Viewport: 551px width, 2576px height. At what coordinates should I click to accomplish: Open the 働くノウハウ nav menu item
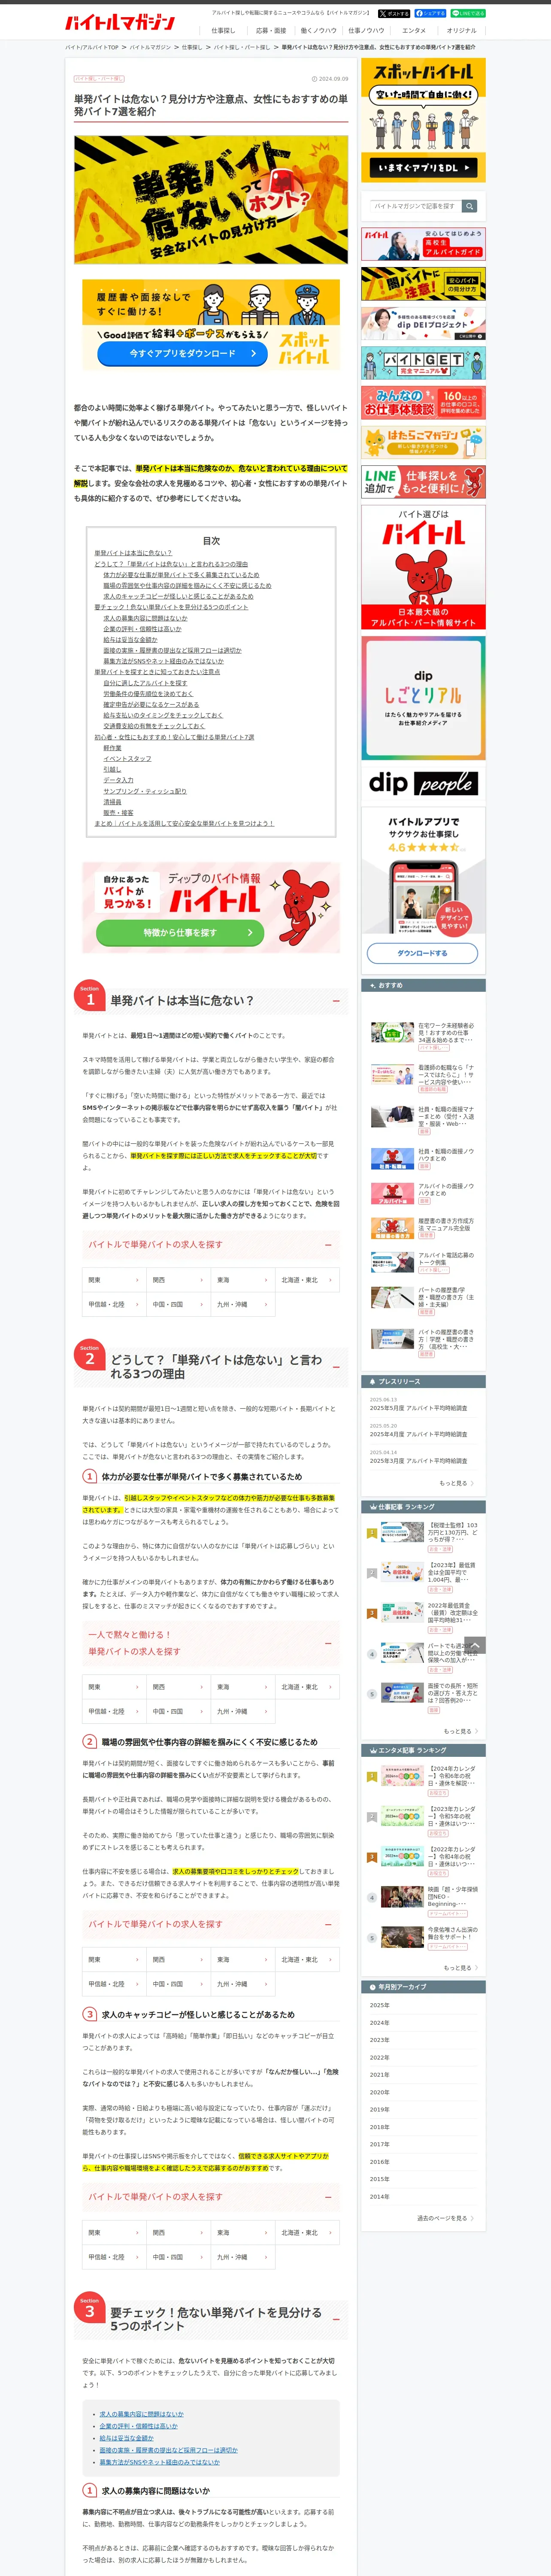pos(319,31)
